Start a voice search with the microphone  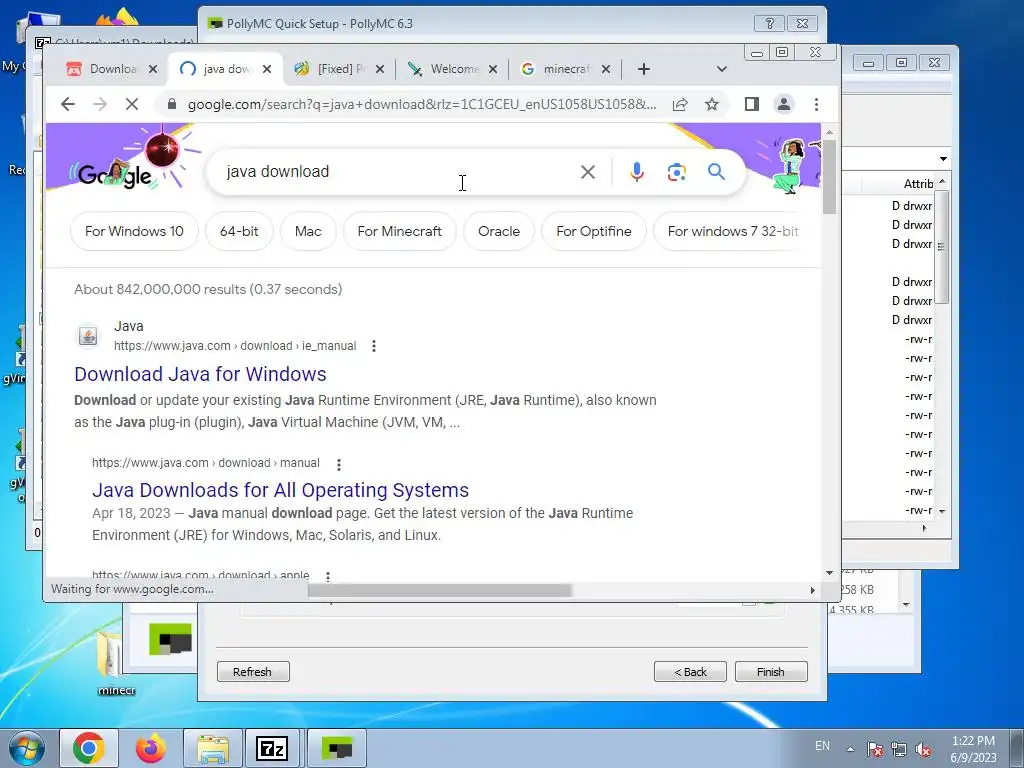[637, 172]
